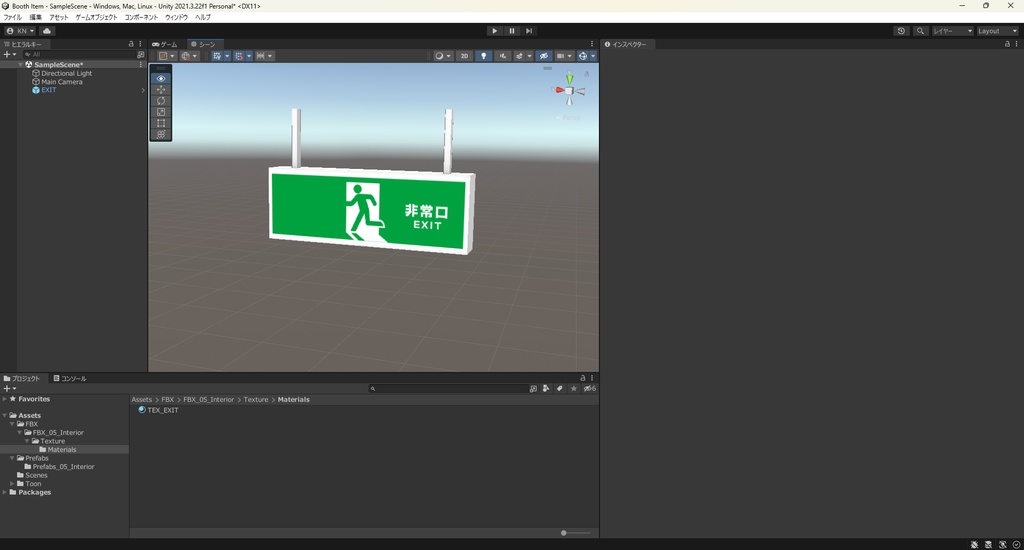
Task: Open the Edit (編集) menu
Action: pos(35,18)
